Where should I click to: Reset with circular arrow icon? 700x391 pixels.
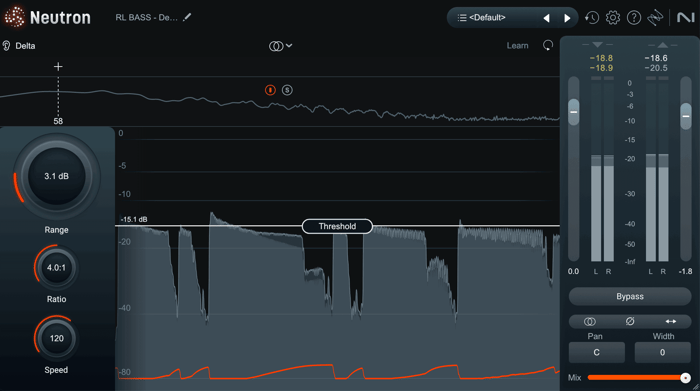tap(548, 46)
